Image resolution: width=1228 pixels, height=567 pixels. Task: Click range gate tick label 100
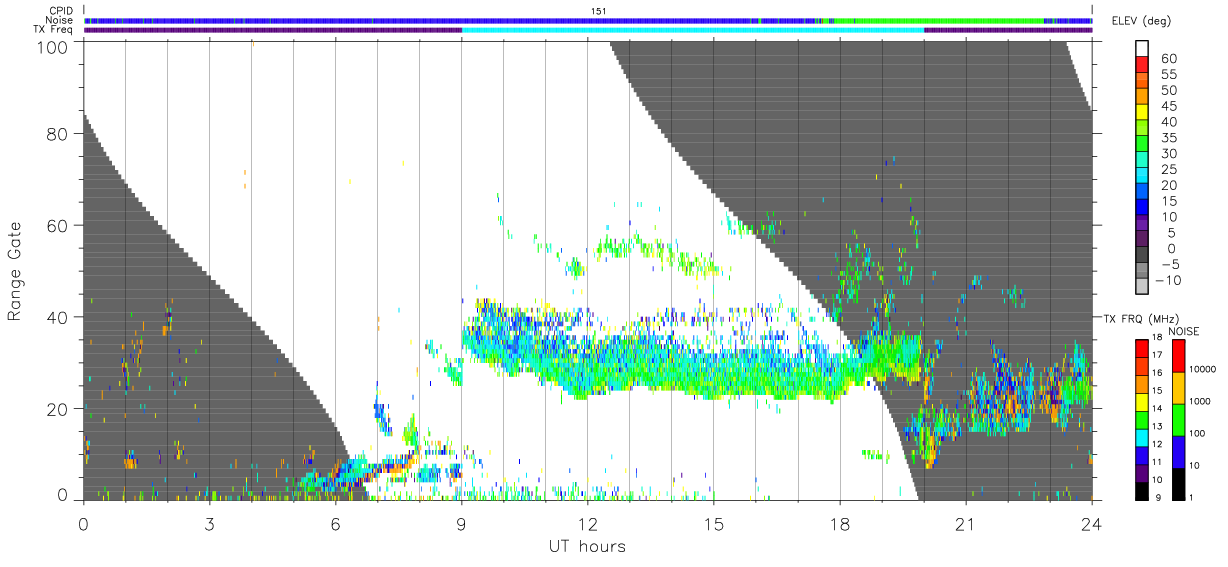(x=53, y=47)
